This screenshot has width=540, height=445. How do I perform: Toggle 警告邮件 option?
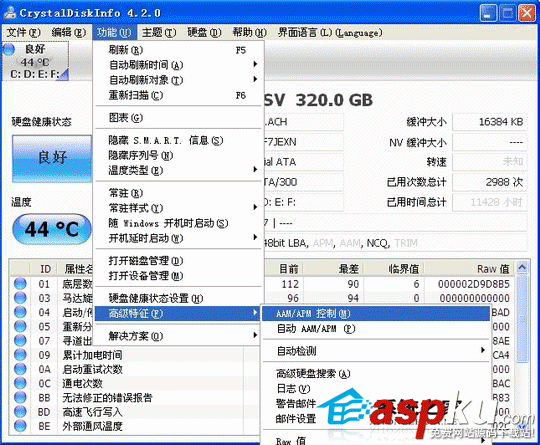pos(376,403)
